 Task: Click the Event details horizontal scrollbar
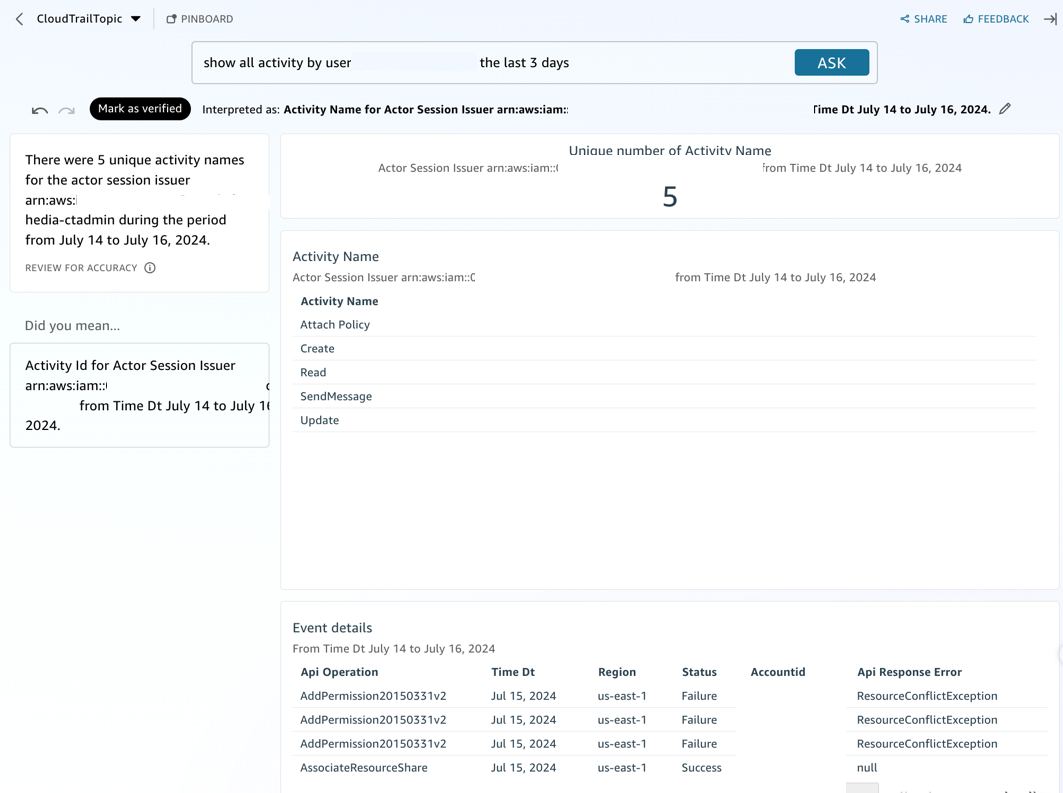[862, 789]
